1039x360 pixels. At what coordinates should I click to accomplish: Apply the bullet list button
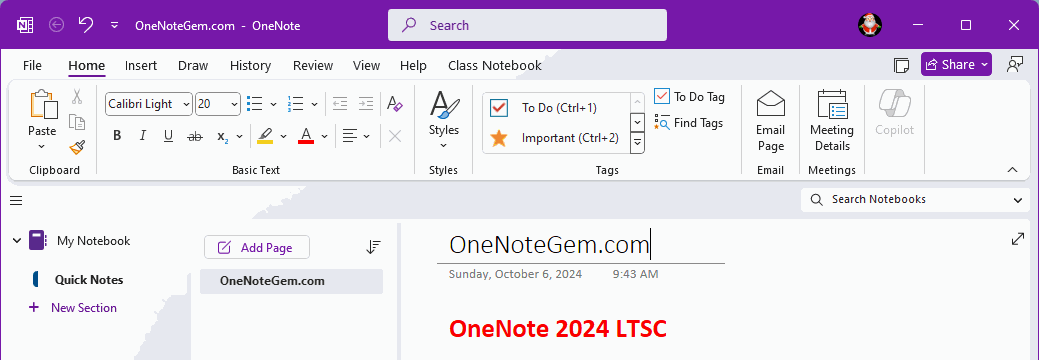pos(254,104)
